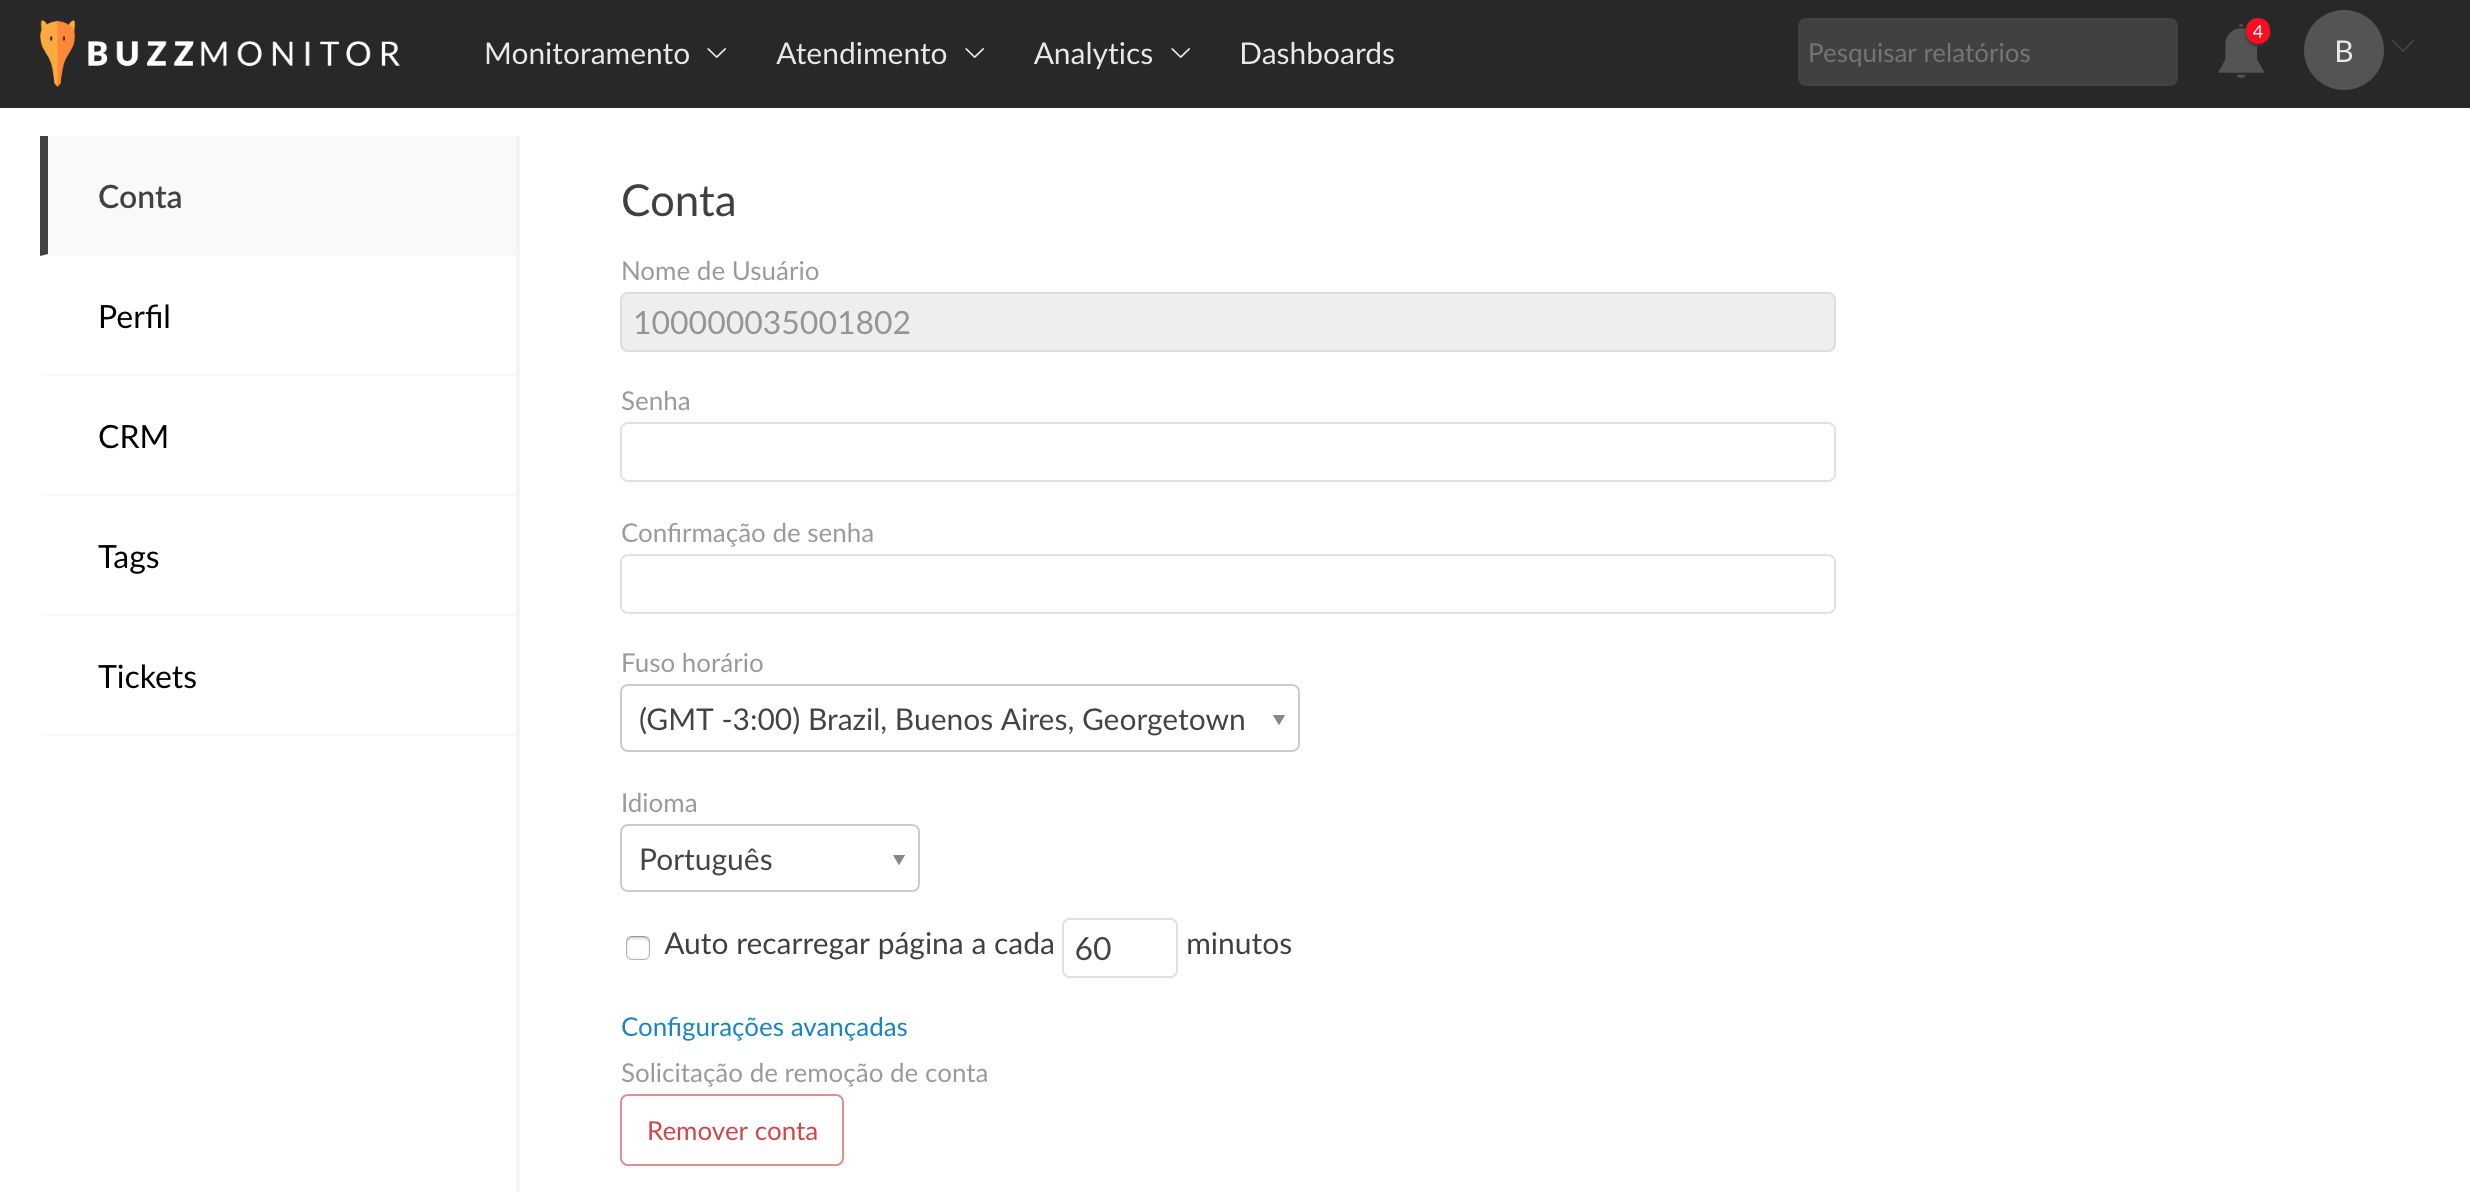Expand the user menu chevron beside avatar
This screenshot has width=2470, height=1204.
[x=2404, y=47]
